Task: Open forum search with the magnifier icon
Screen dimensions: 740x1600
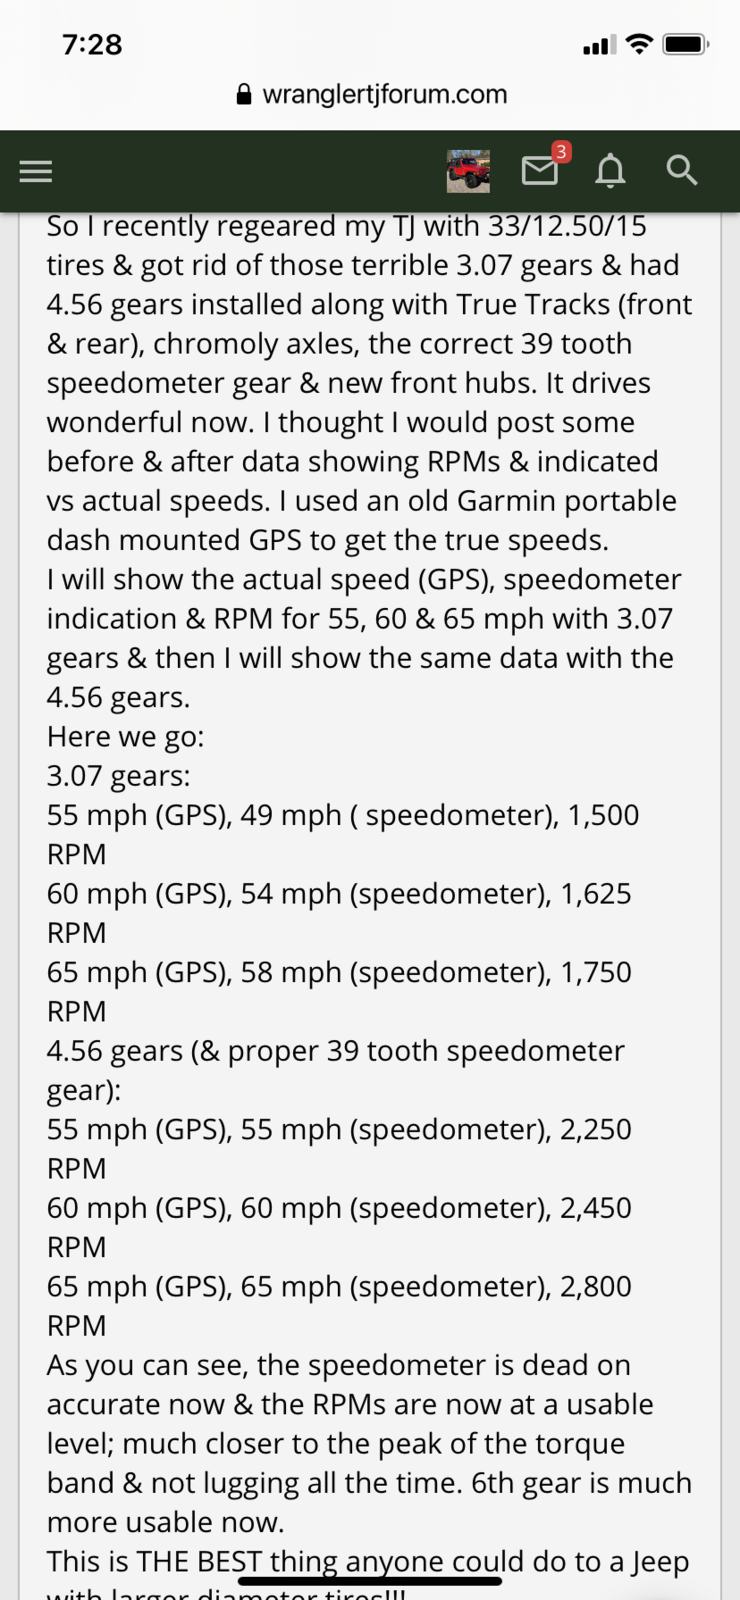Action: [682, 170]
